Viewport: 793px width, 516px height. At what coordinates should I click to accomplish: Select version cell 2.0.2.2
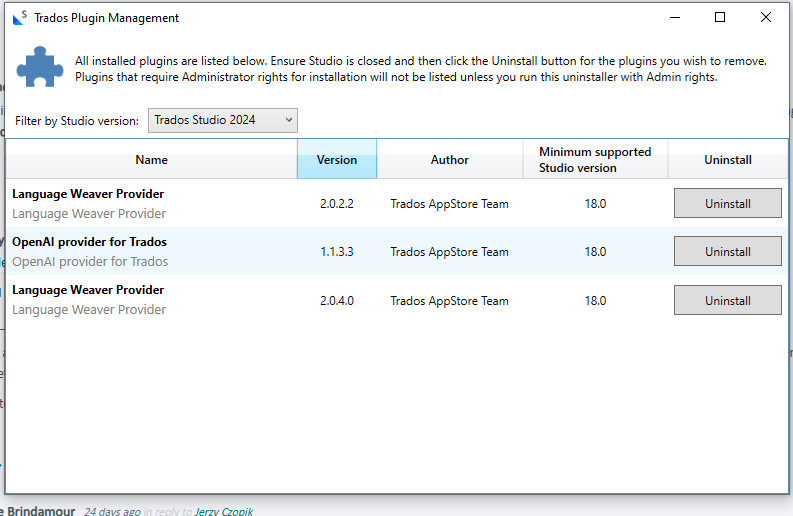(337, 204)
